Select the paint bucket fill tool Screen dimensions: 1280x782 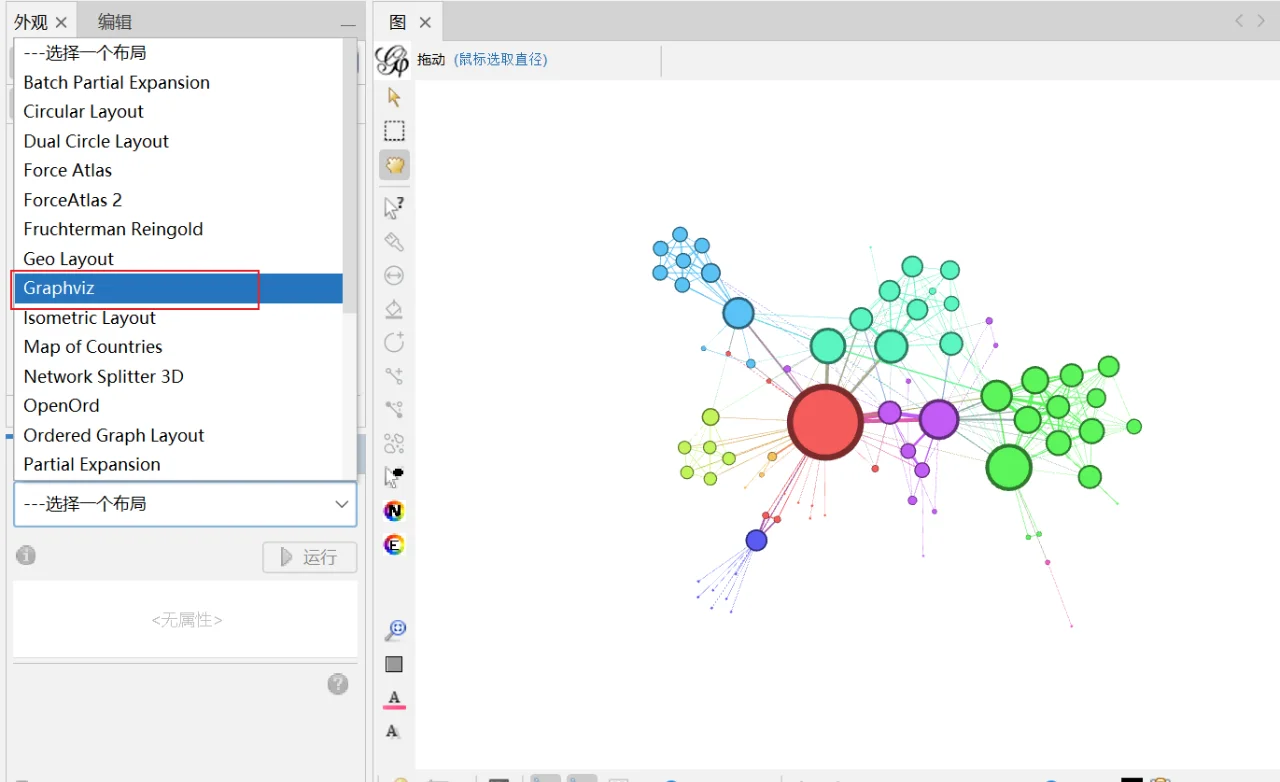[394, 309]
